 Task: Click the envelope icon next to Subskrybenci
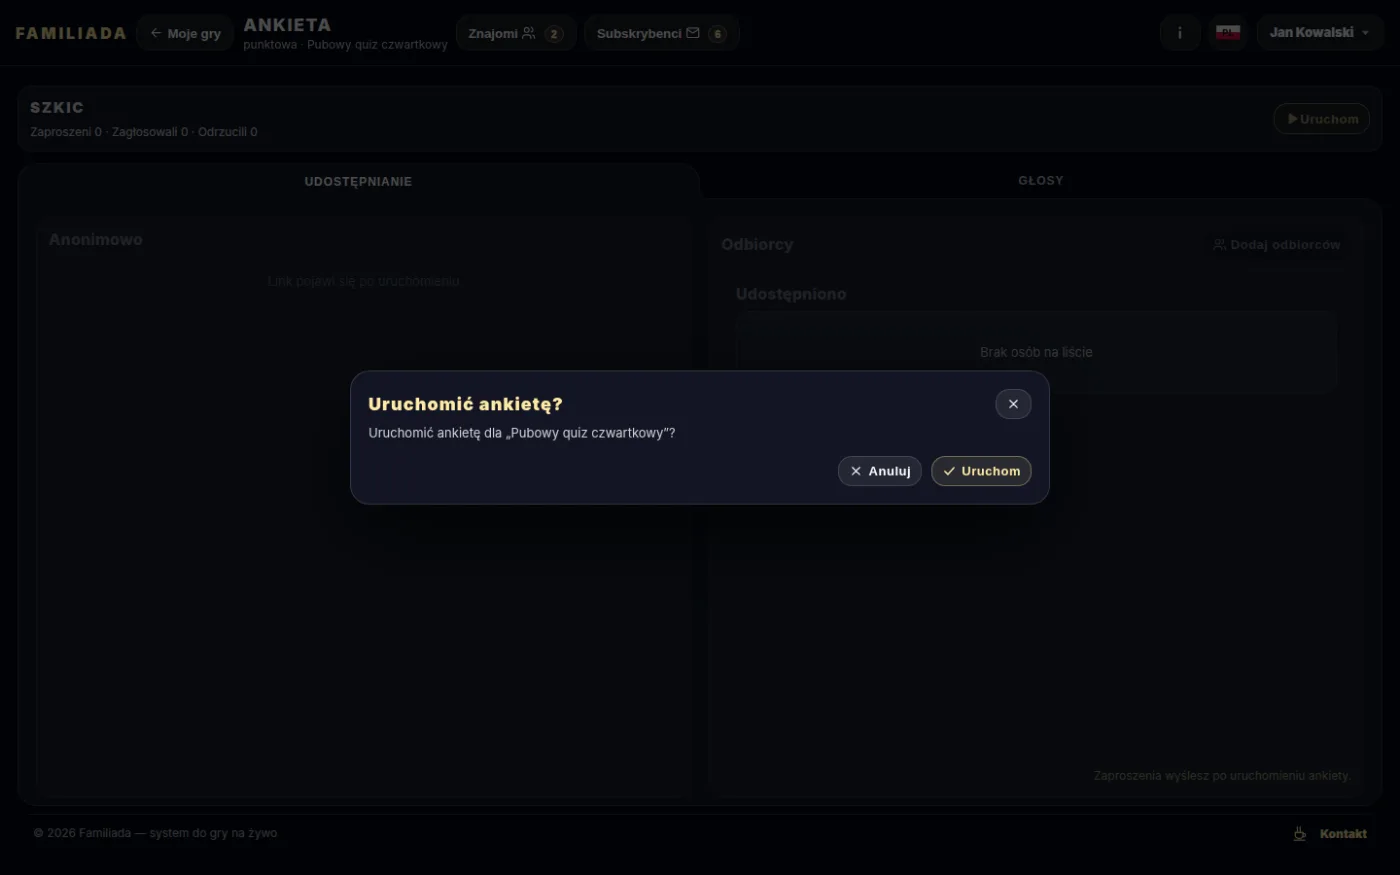tap(693, 33)
